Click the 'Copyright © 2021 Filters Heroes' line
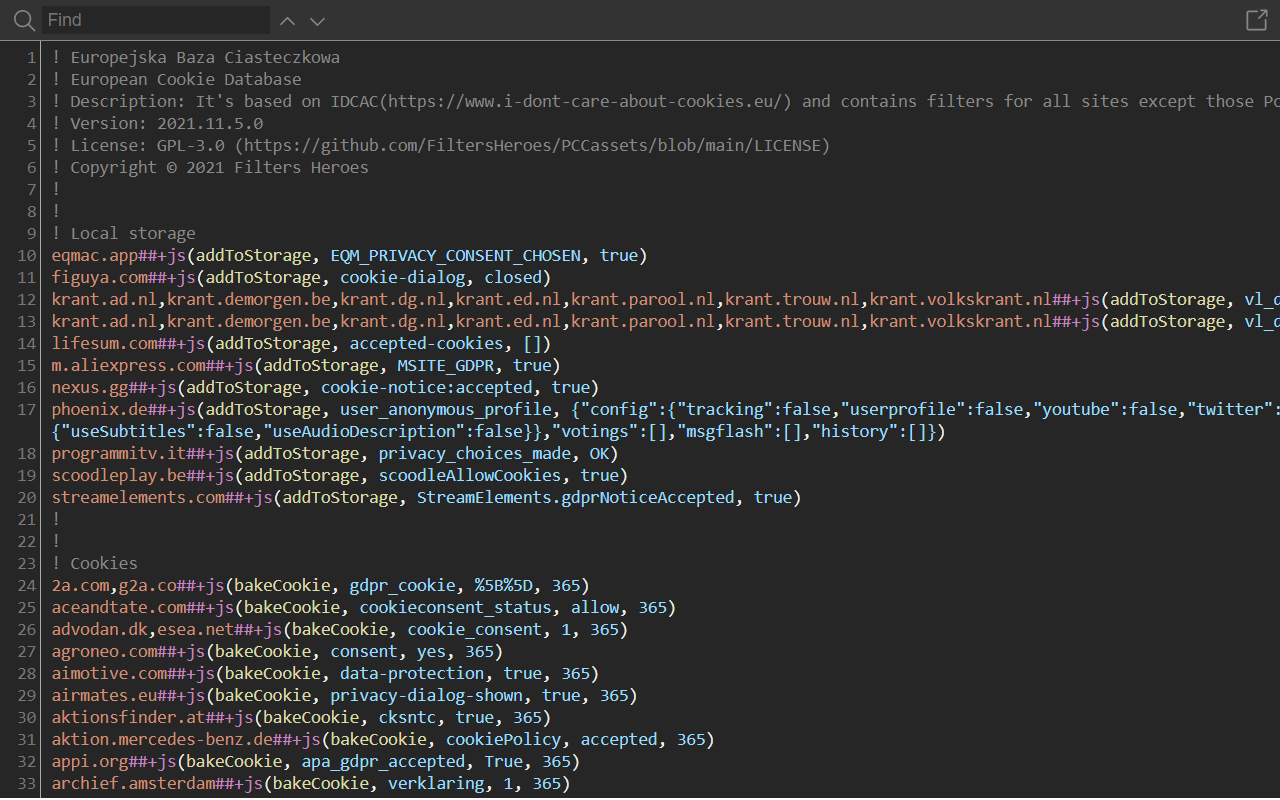Image resolution: width=1280 pixels, height=800 pixels. 210,167
